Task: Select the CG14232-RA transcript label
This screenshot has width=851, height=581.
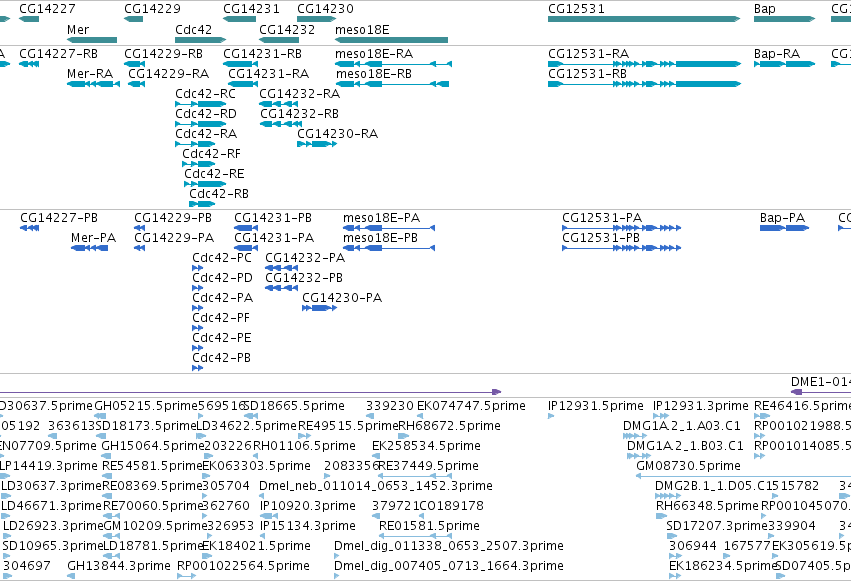Action: (300, 94)
